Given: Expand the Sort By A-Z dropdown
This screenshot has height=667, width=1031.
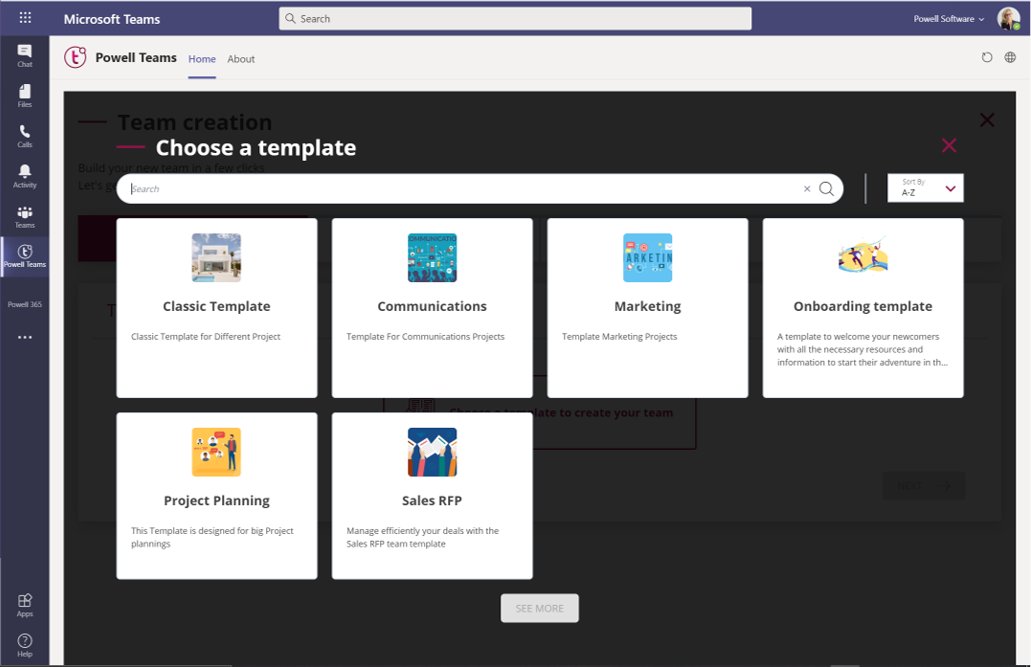Looking at the screenshot, I should tap(925, 188).
